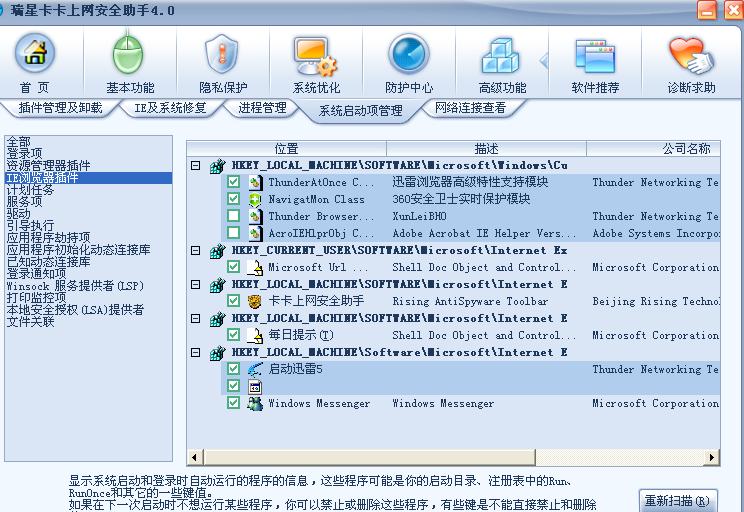This screenshot has height=512, width=744.
Task: Enable the AcroIEHlprObj checkbox
Action: [233, 233]
